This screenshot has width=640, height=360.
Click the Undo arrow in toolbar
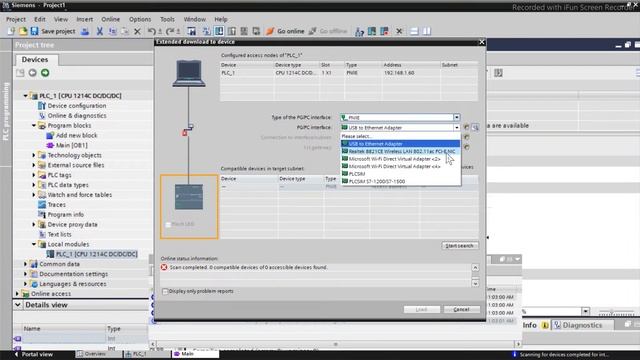(151, 31)
